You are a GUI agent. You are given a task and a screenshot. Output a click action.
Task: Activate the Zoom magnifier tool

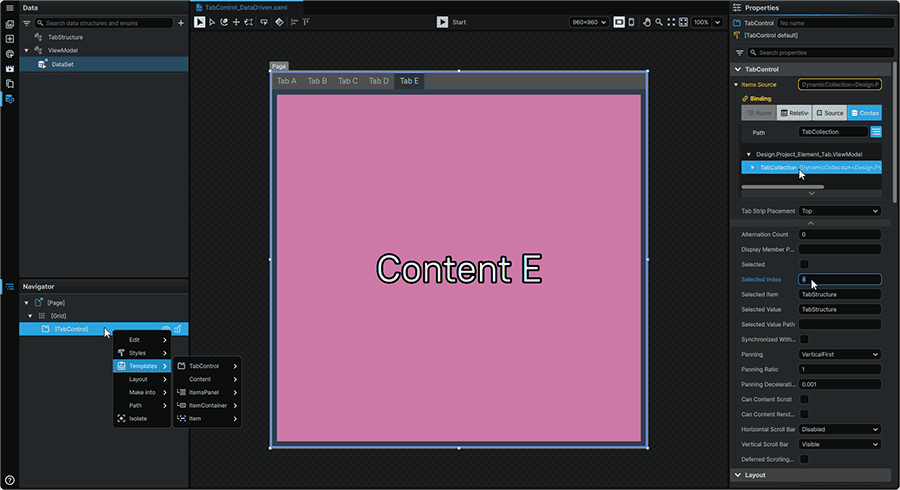(x=659, y=22)
